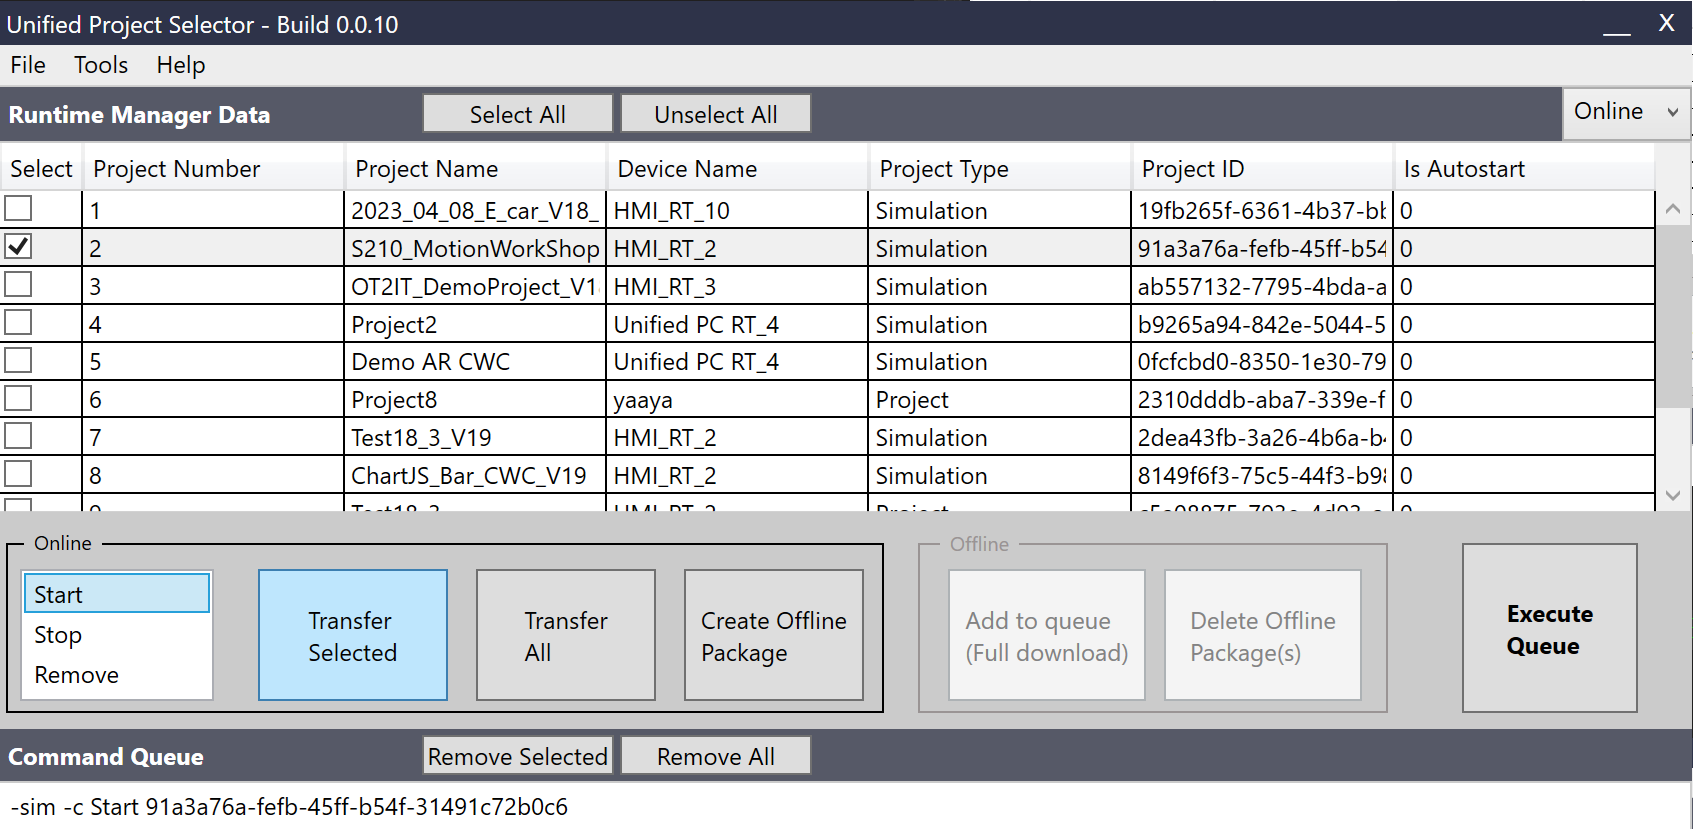Click the Execute Queue button
Viewport: 1693px width, 829px height.
point(1550,628)
